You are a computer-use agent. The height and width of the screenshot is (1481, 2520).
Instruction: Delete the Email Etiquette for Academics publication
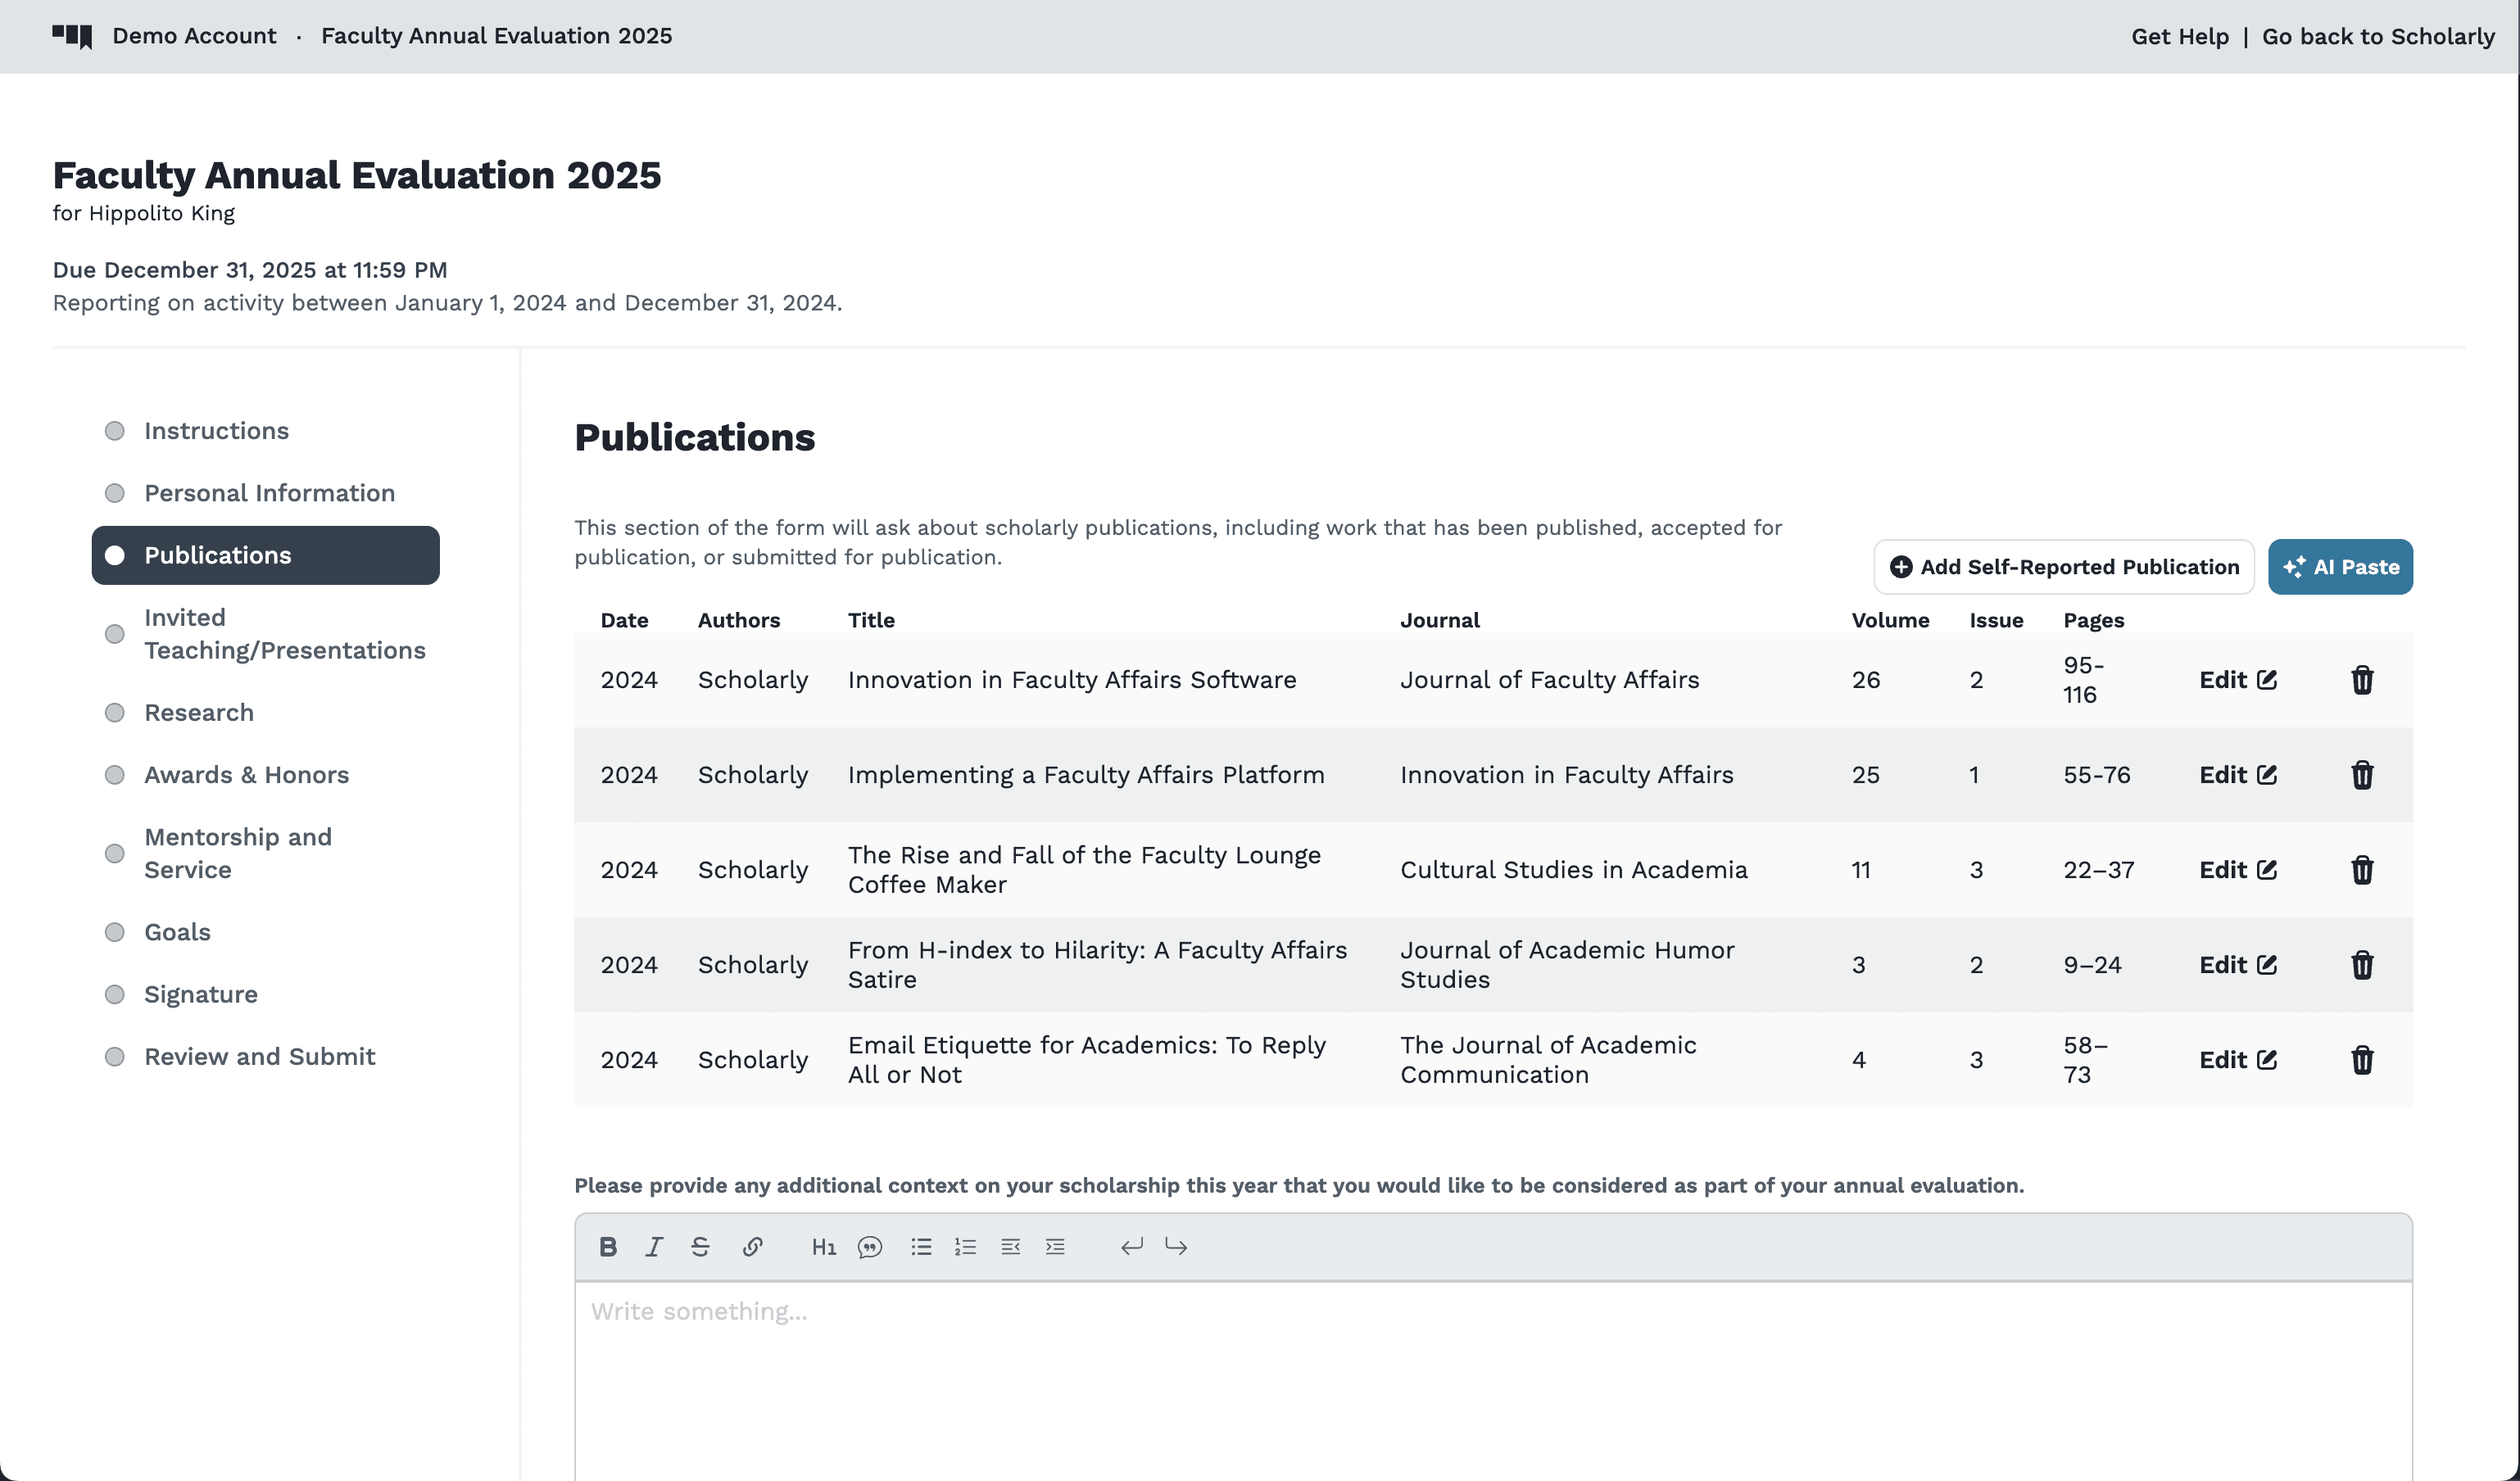coord(2361,1060)
